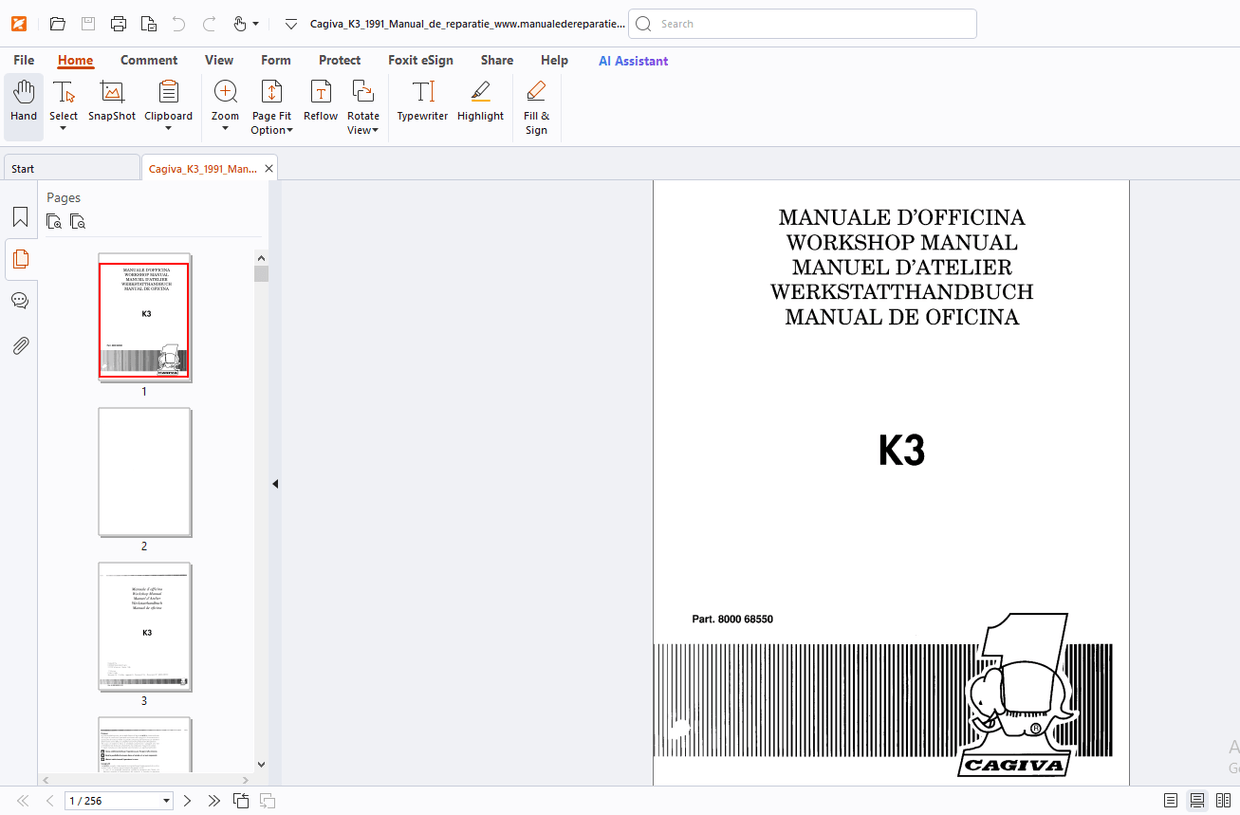Jump to the last page
Image resolution: width=1240 pixels, height=815 pixels.
pos(213,800)
